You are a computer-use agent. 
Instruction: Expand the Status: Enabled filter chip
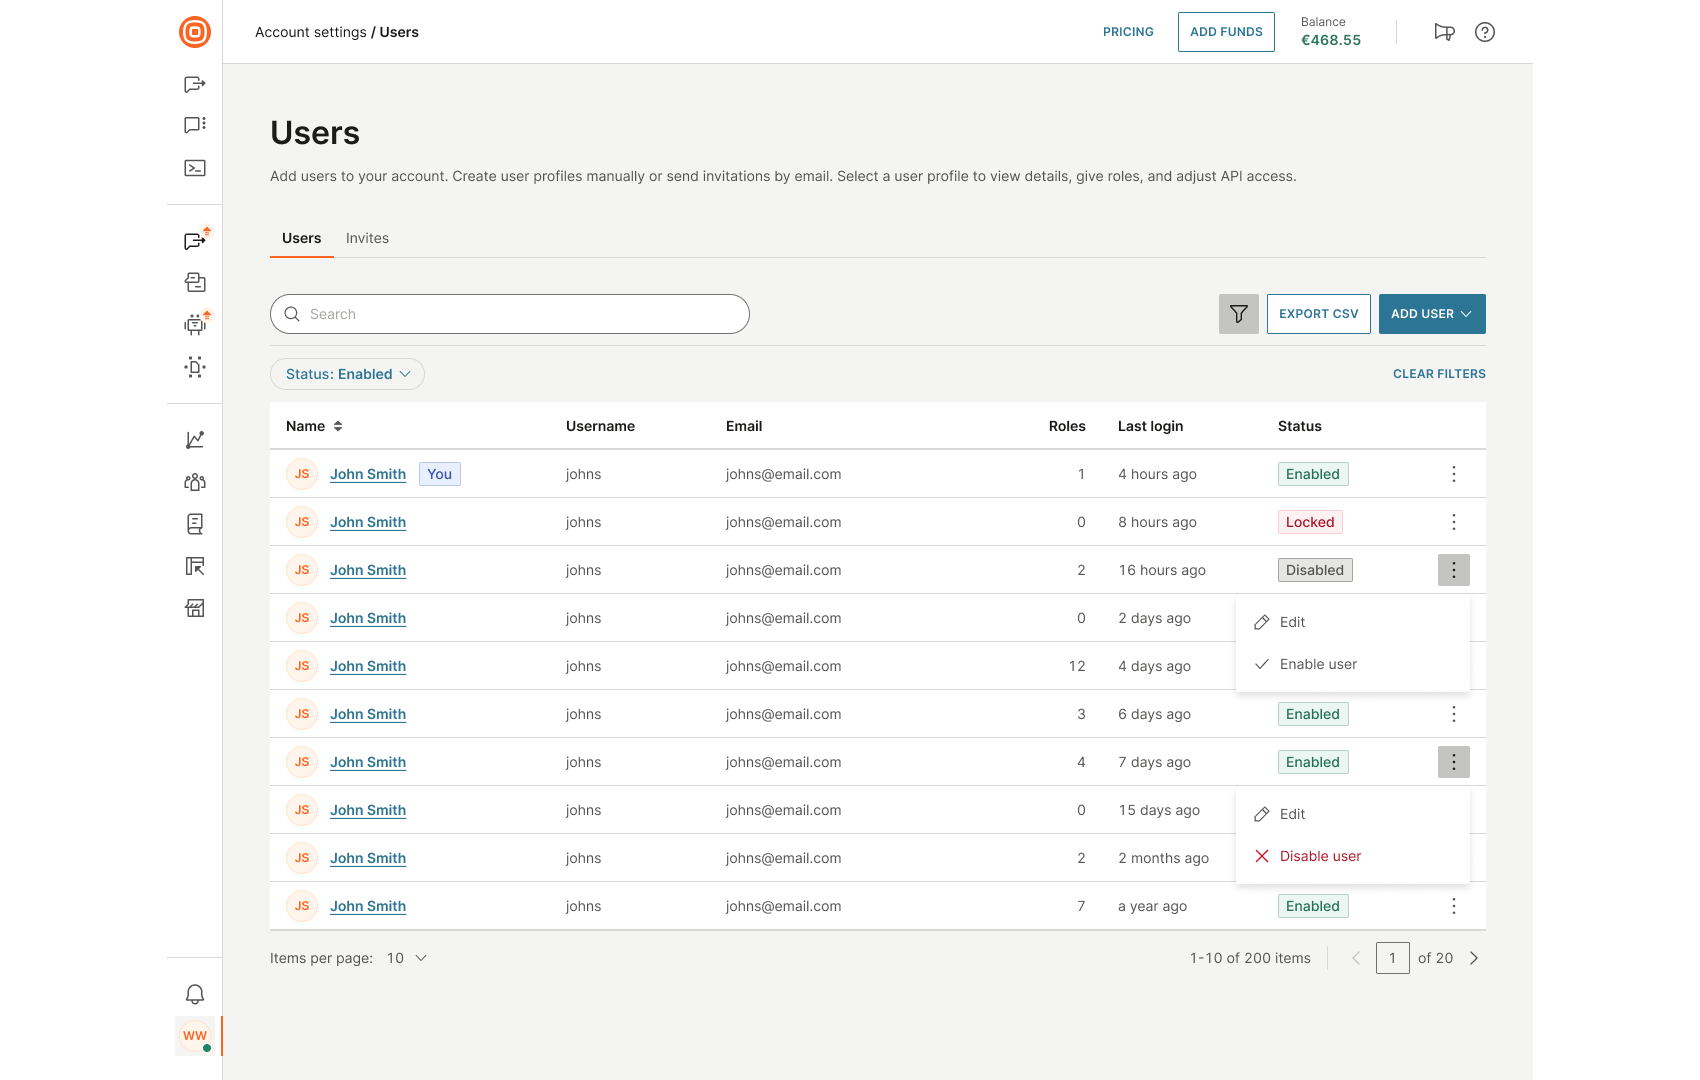tap(347, 374)
